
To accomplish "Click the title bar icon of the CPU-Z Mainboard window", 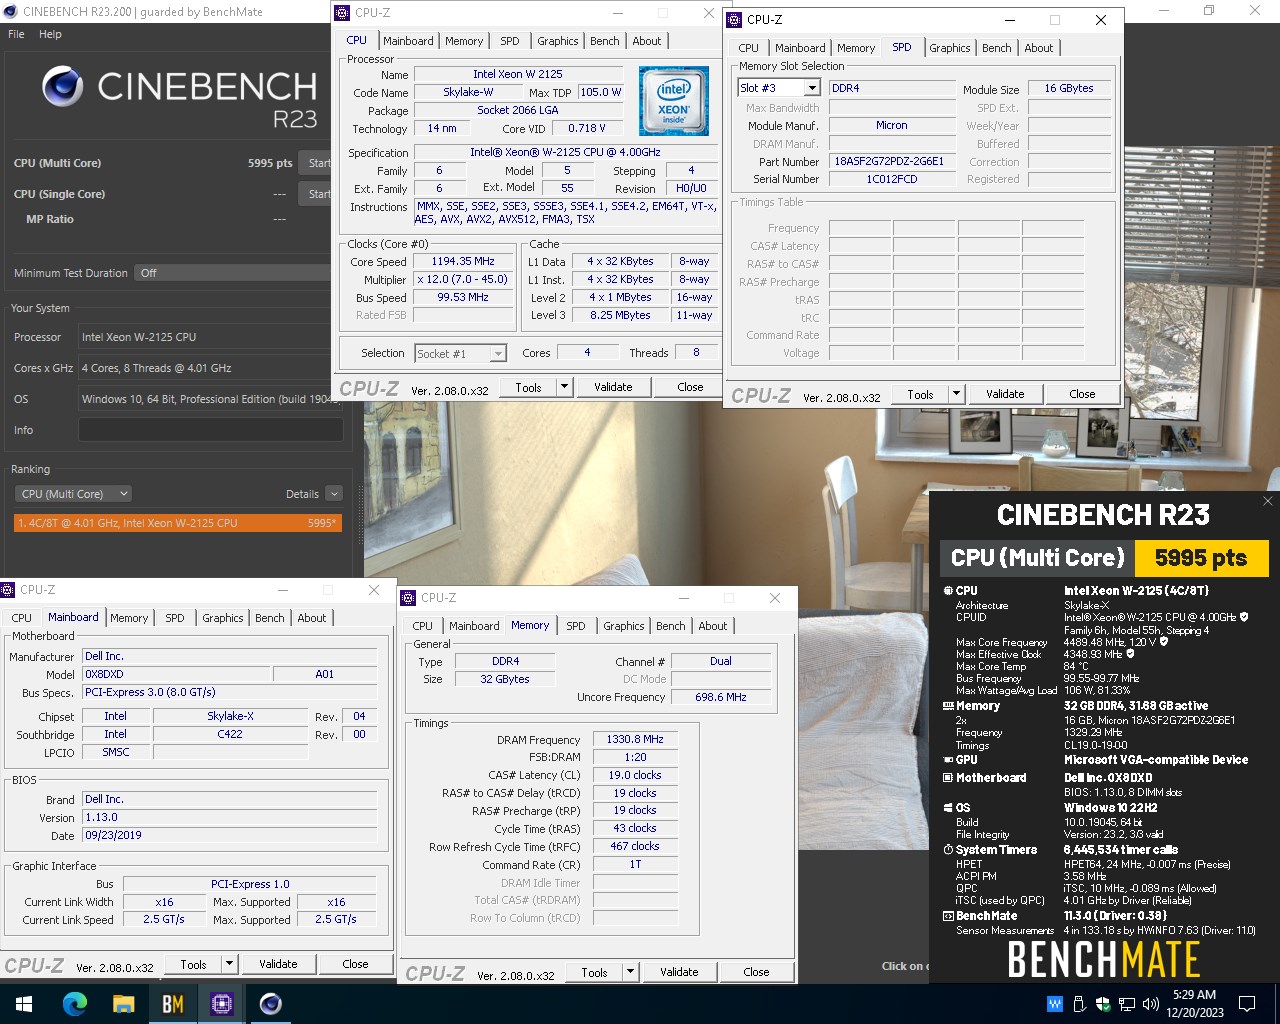I will pos(8,590).
